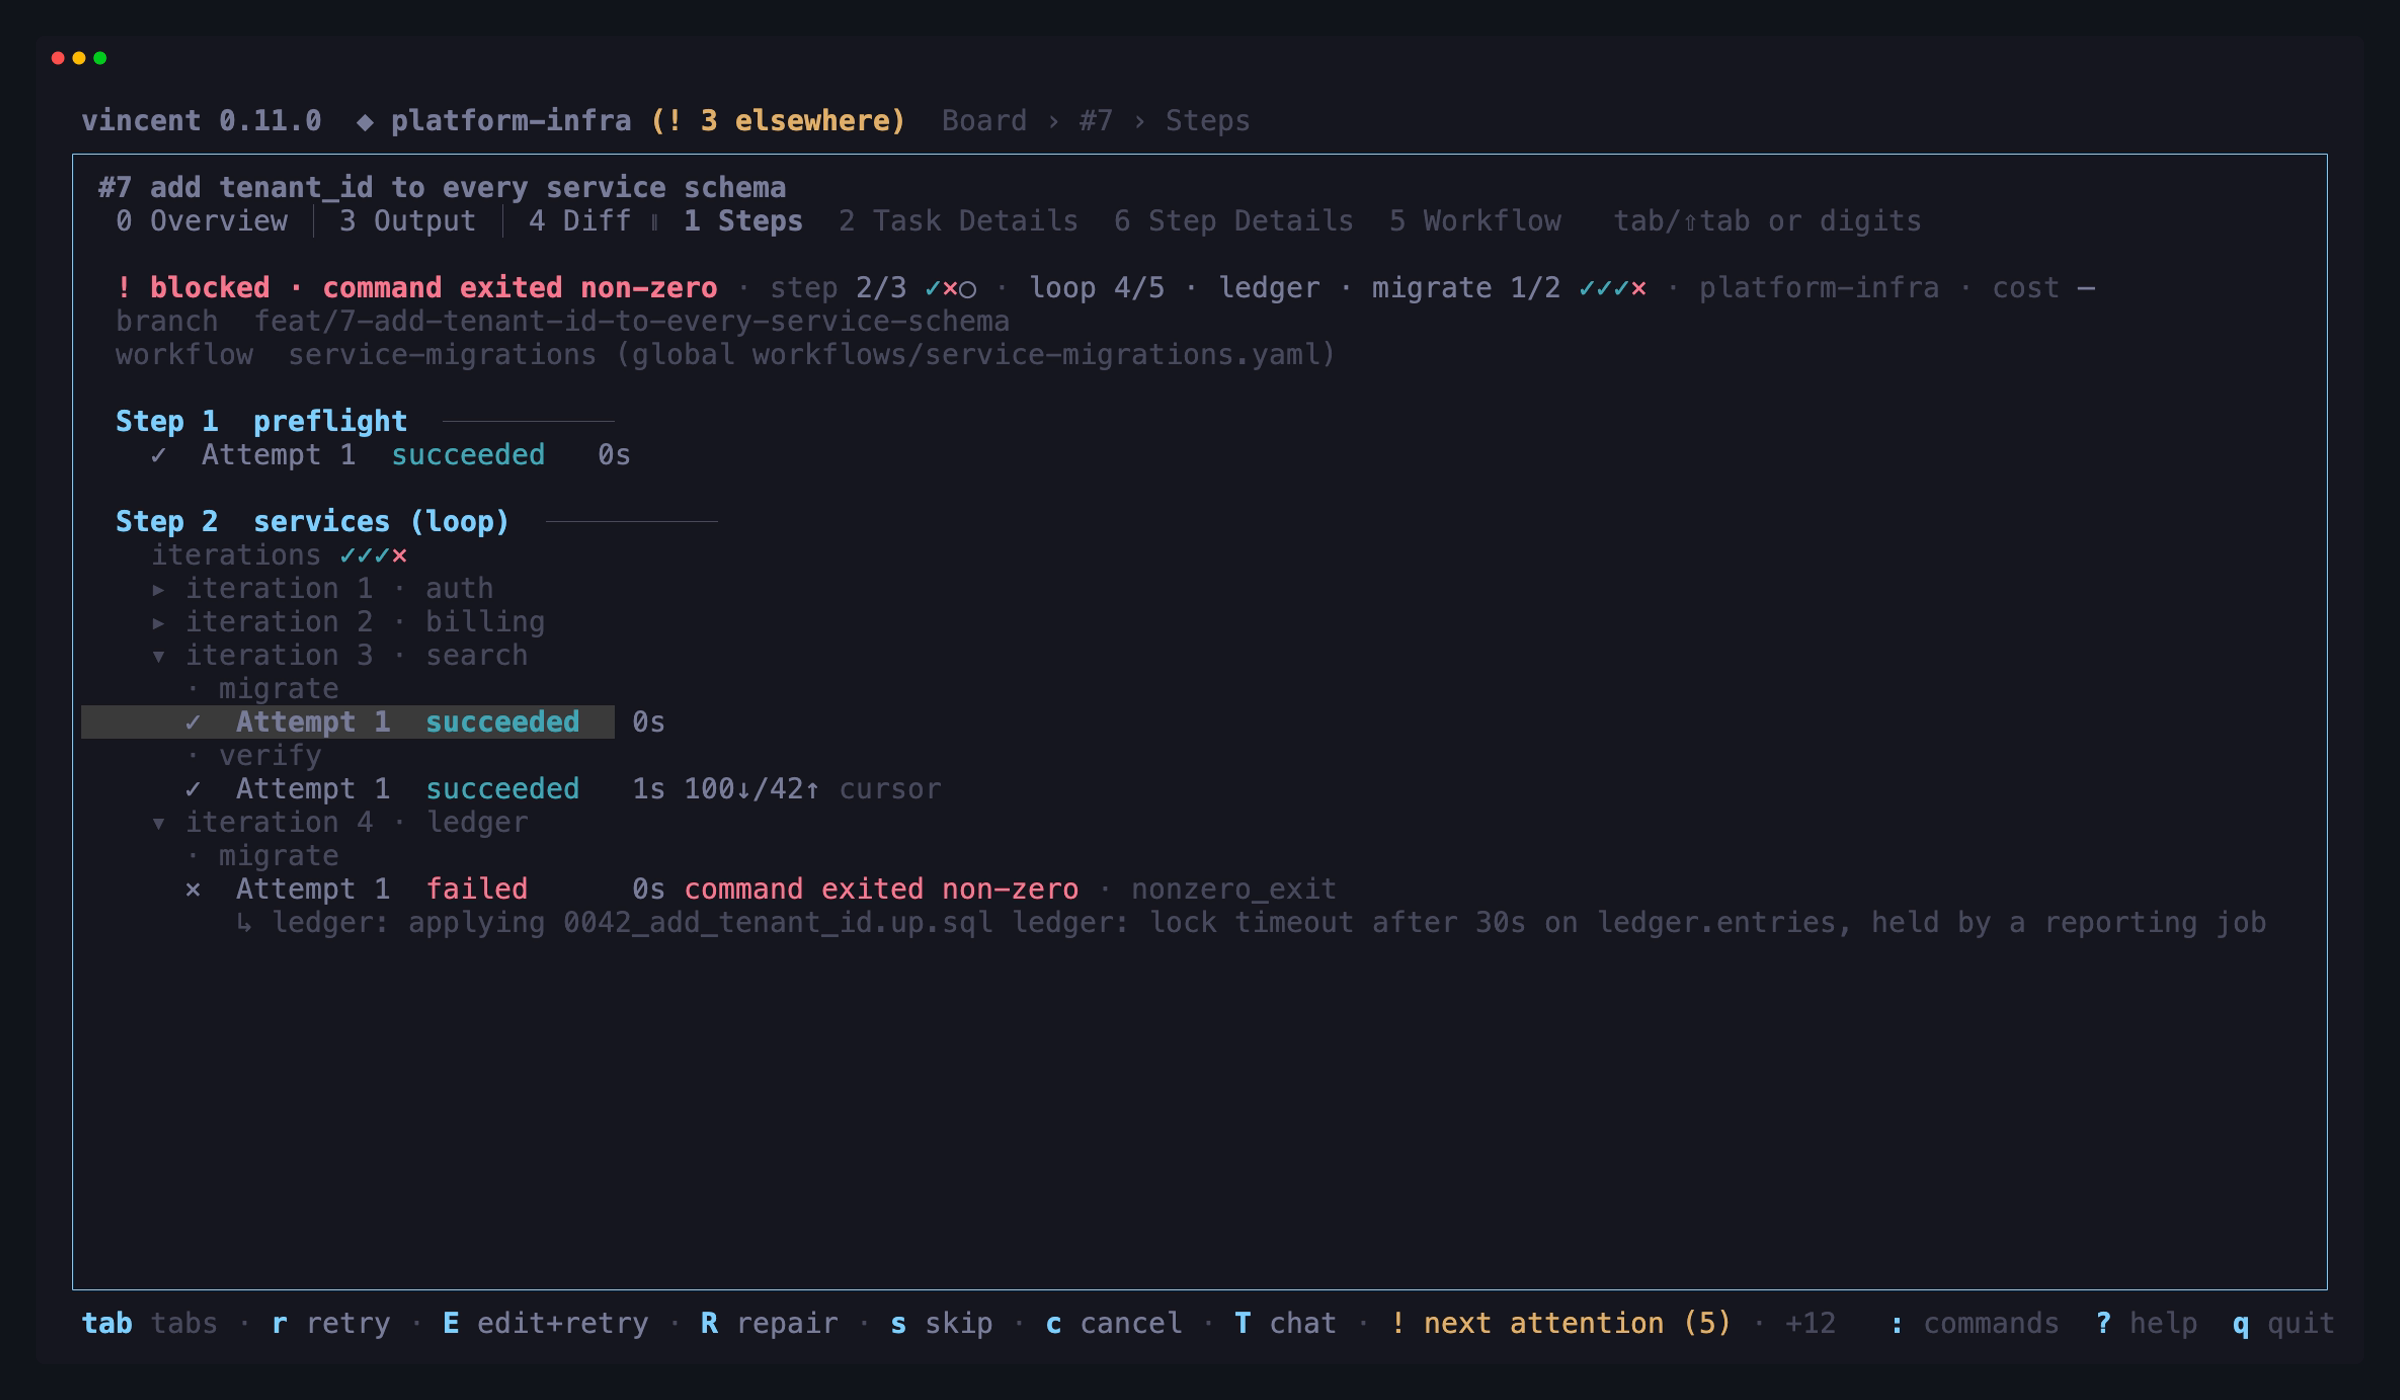
Task: Click the '#7 add tenant_id' task title
Action: point(441,188)
